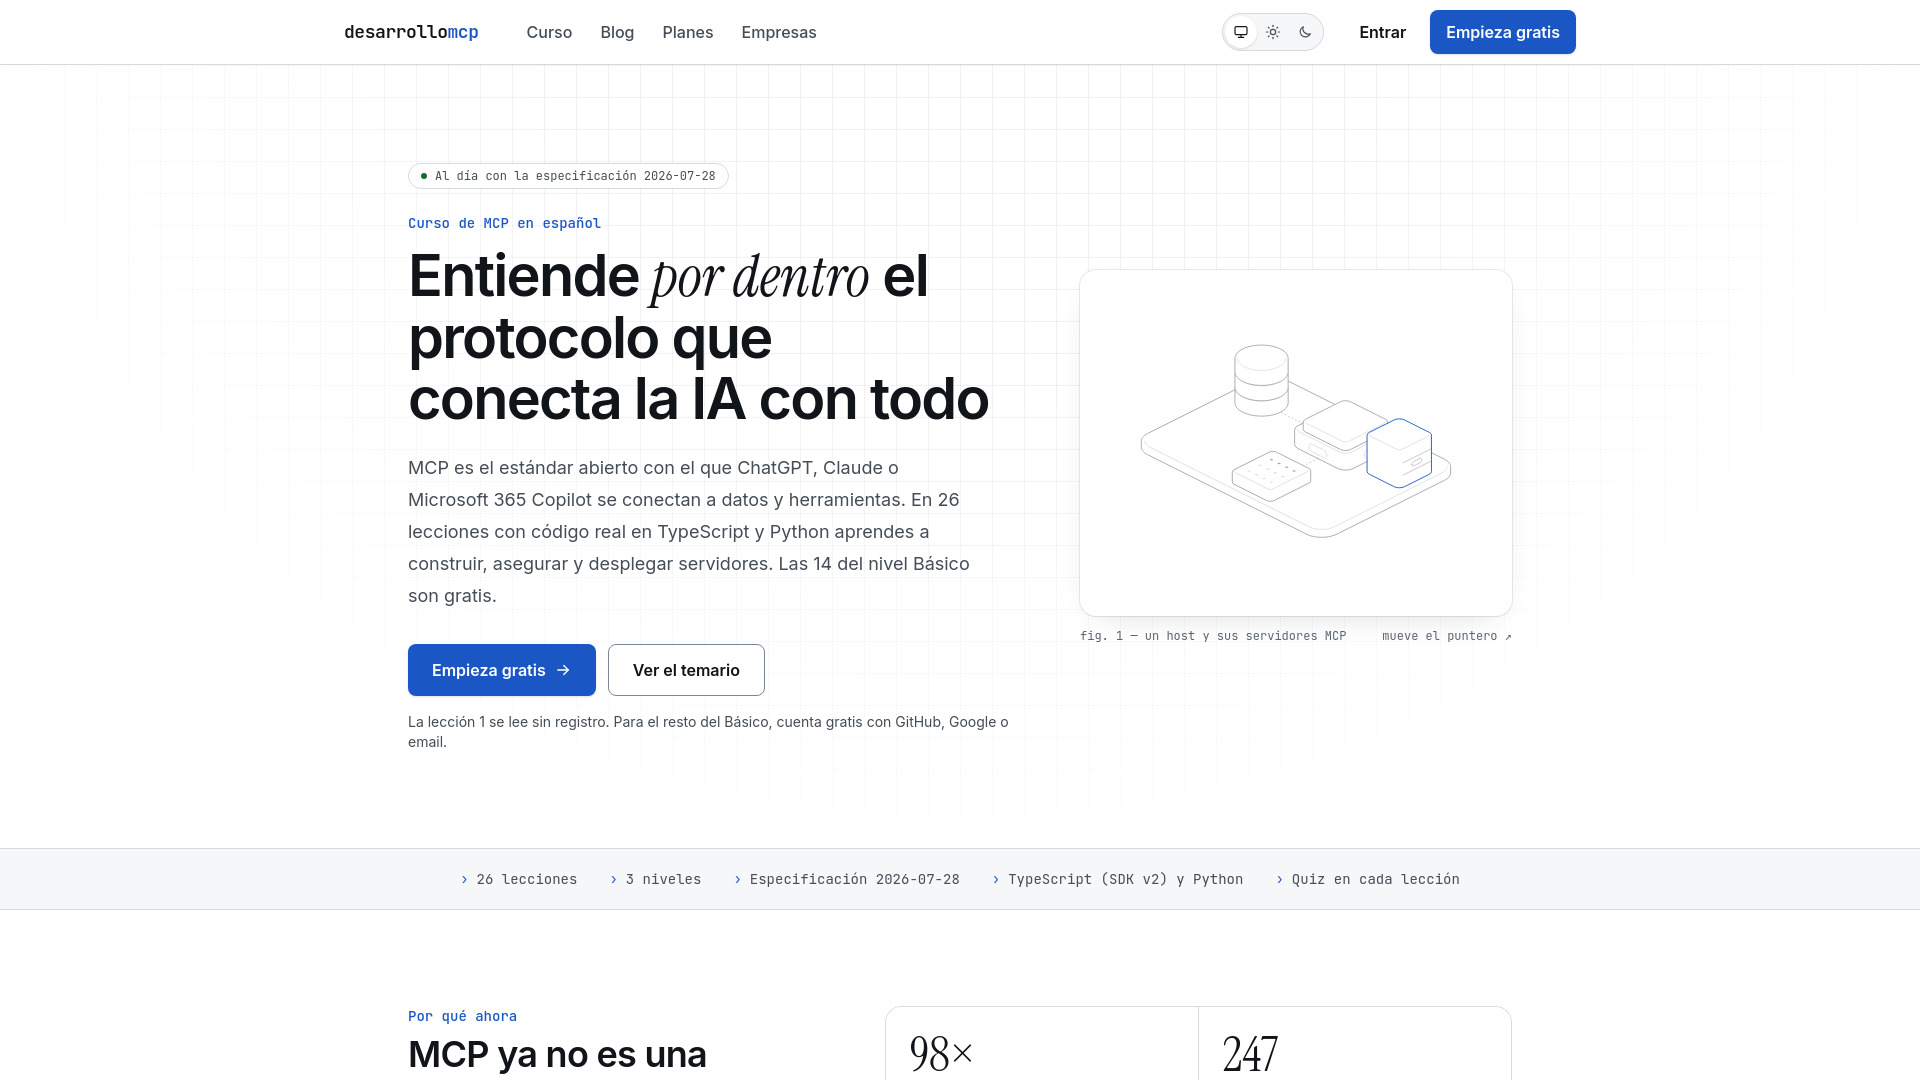The image size is (1920, 1080).
Task: Select the system theme monitor icon
Action: pyautogui.click(x=1241, y=32)
